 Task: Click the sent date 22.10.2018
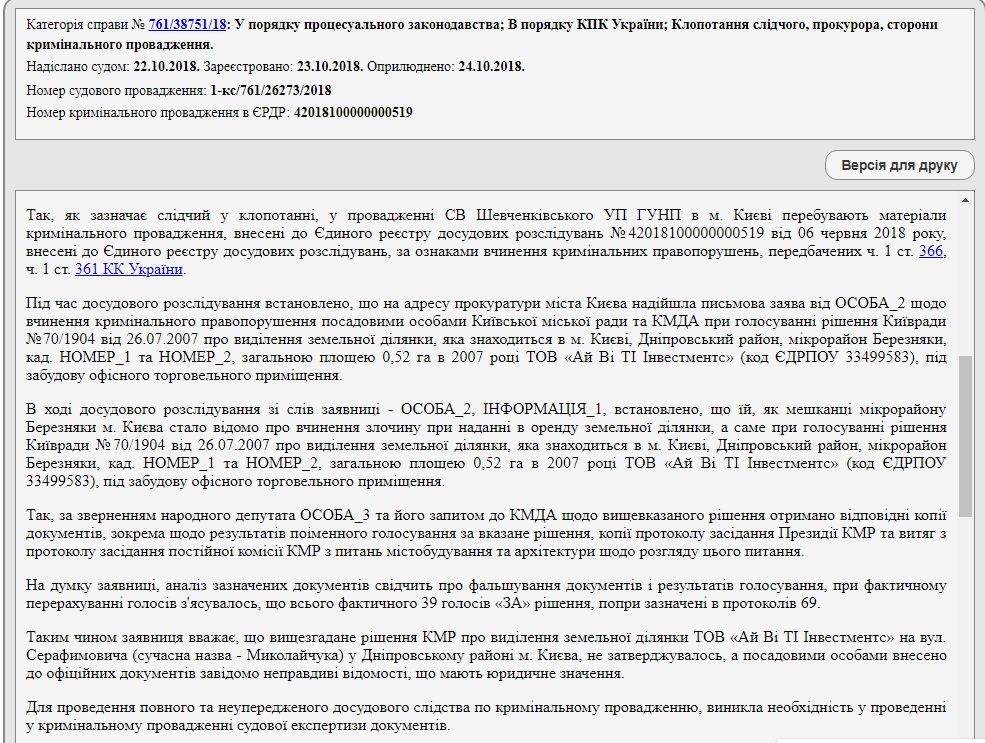tap(162, 67)
